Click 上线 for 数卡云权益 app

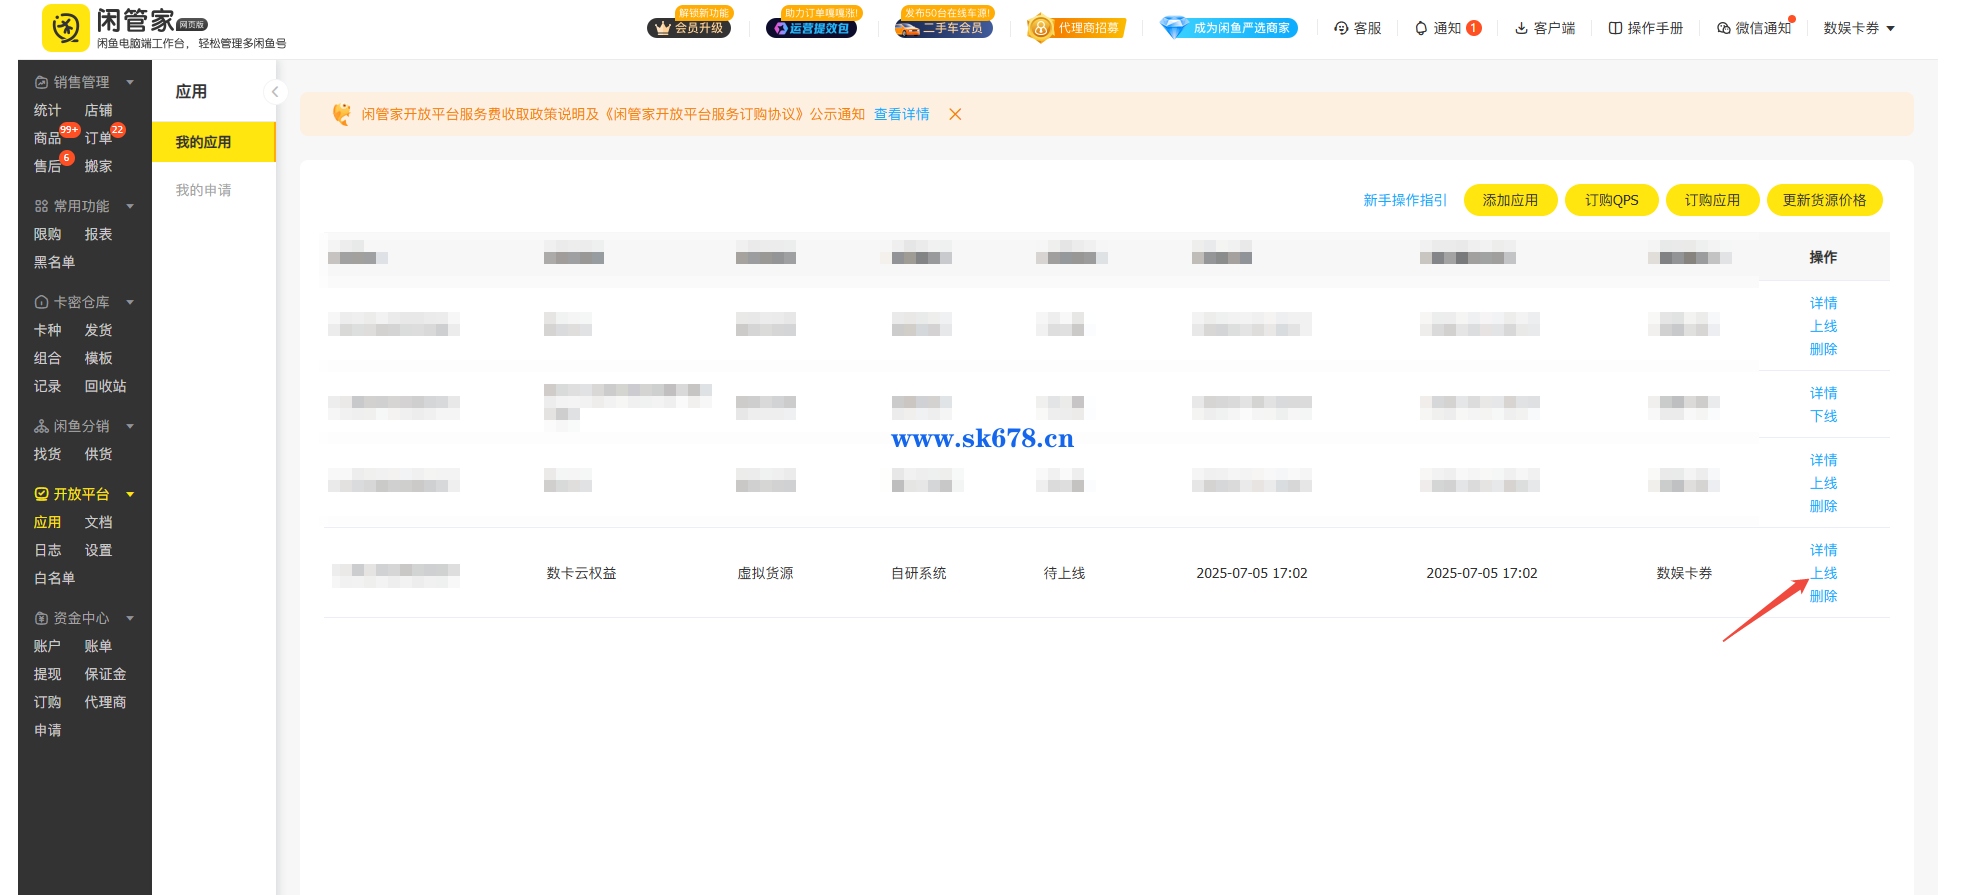click(x=1823, y=573)
